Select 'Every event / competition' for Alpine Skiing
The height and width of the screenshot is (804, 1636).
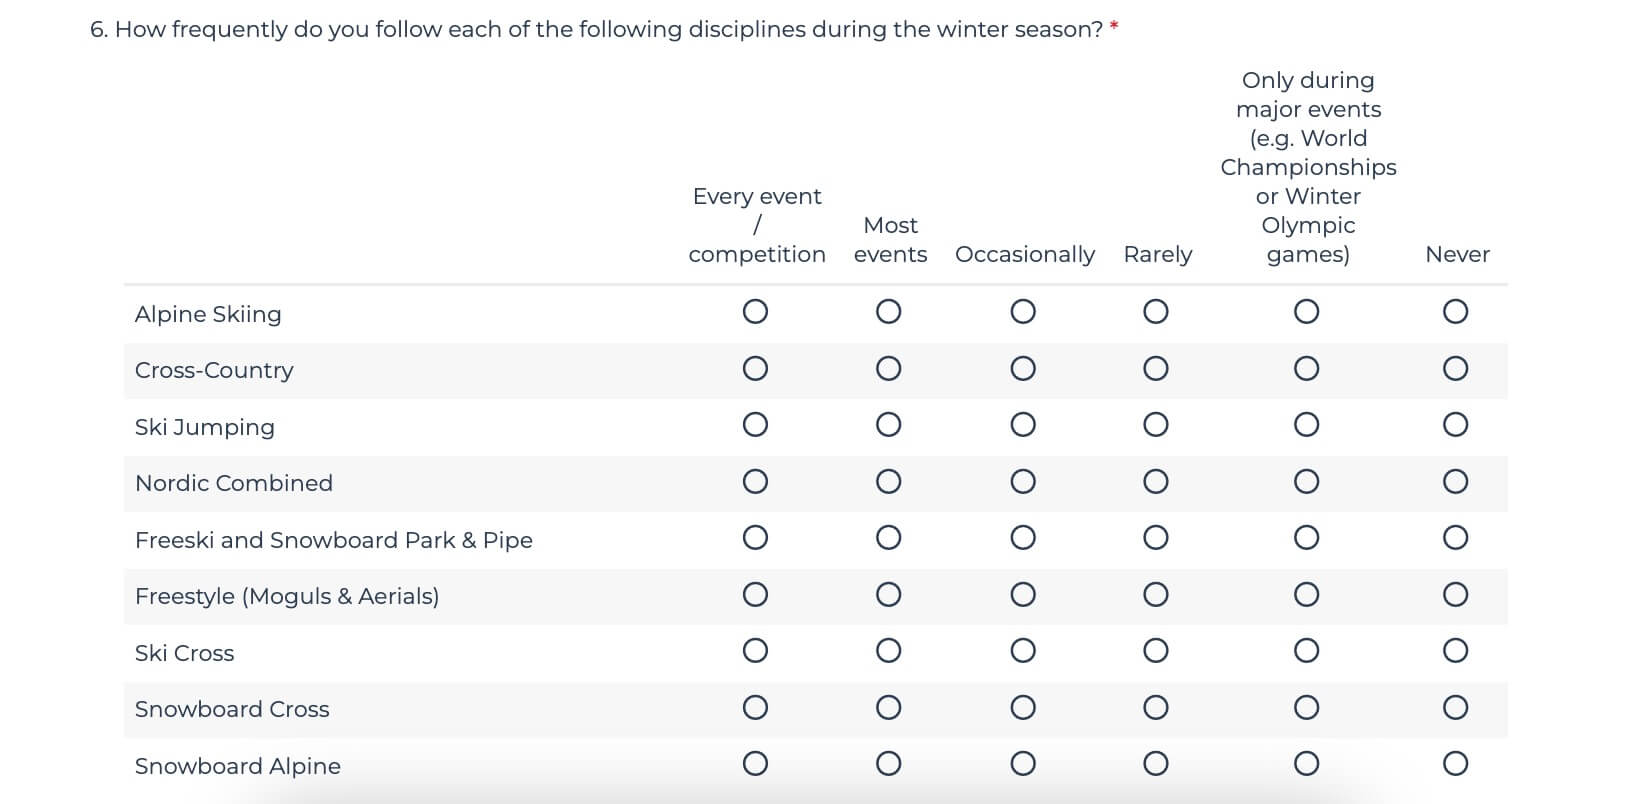[x=755, y=312]
